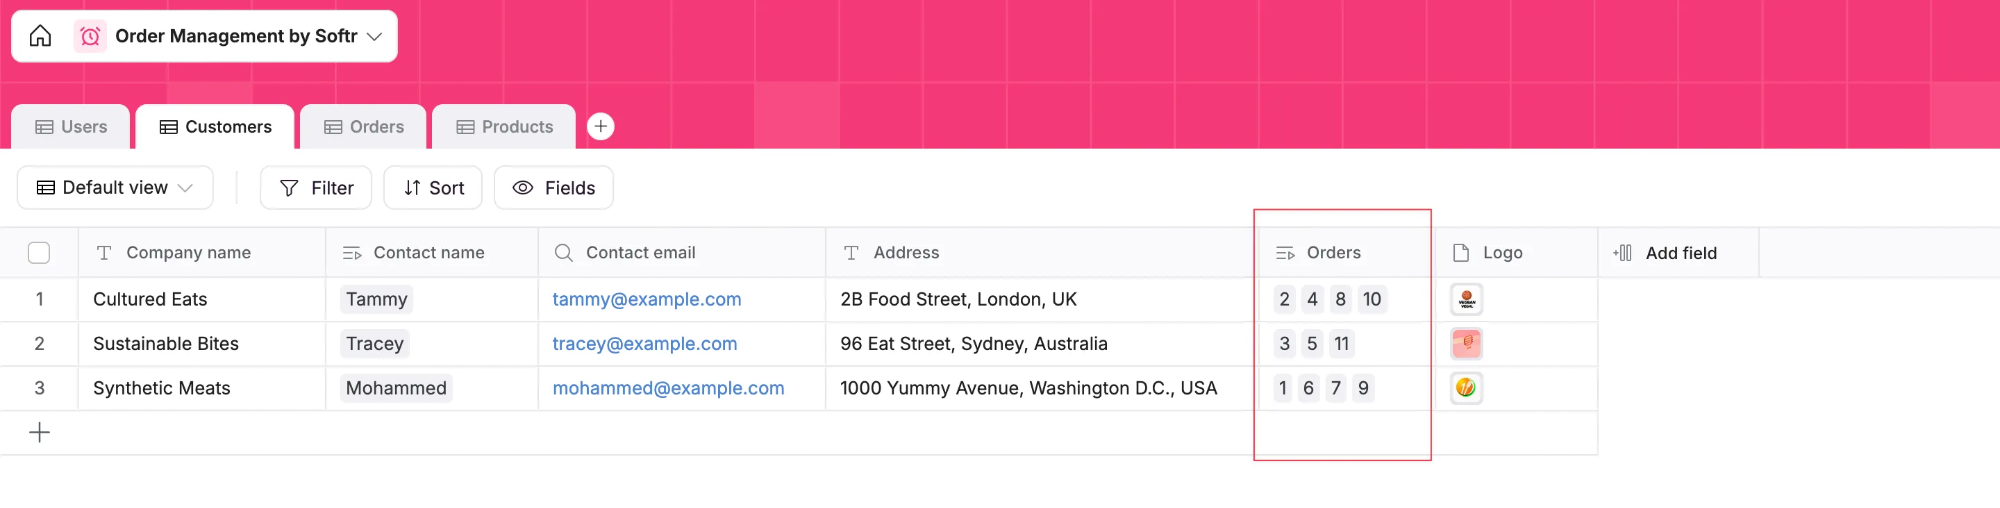Screen dimensions: 2000x508
Task: Select row number 3
Action: (39, 388)
